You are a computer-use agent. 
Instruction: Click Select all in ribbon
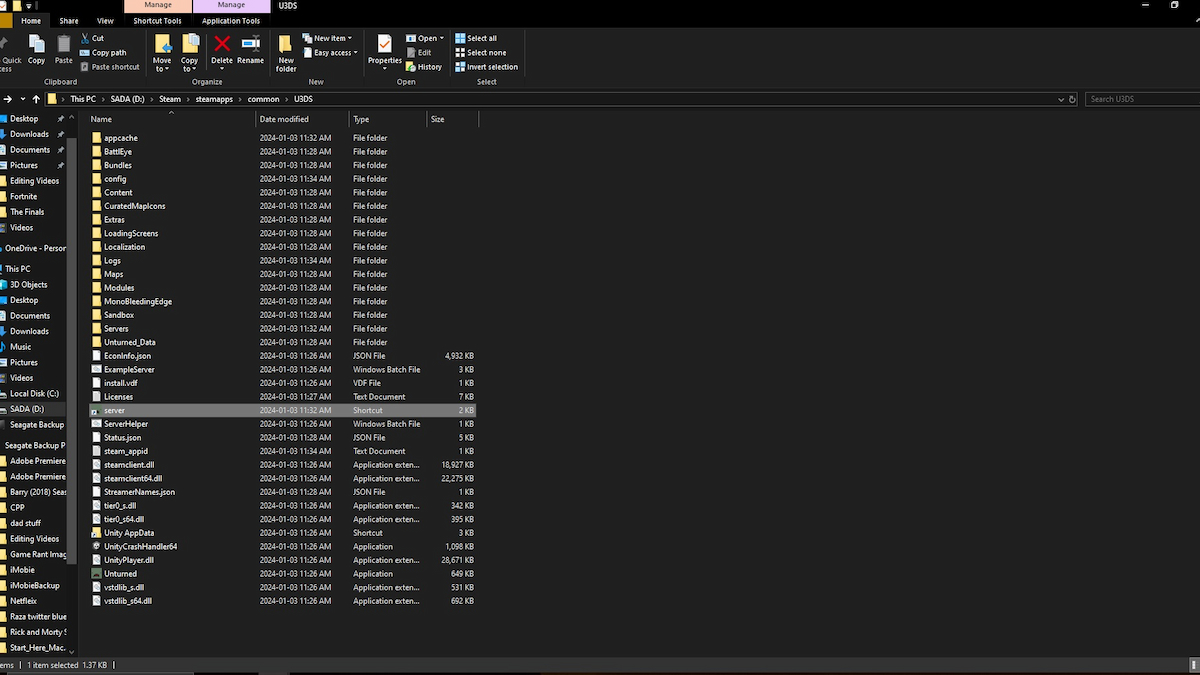pos(476,38)
